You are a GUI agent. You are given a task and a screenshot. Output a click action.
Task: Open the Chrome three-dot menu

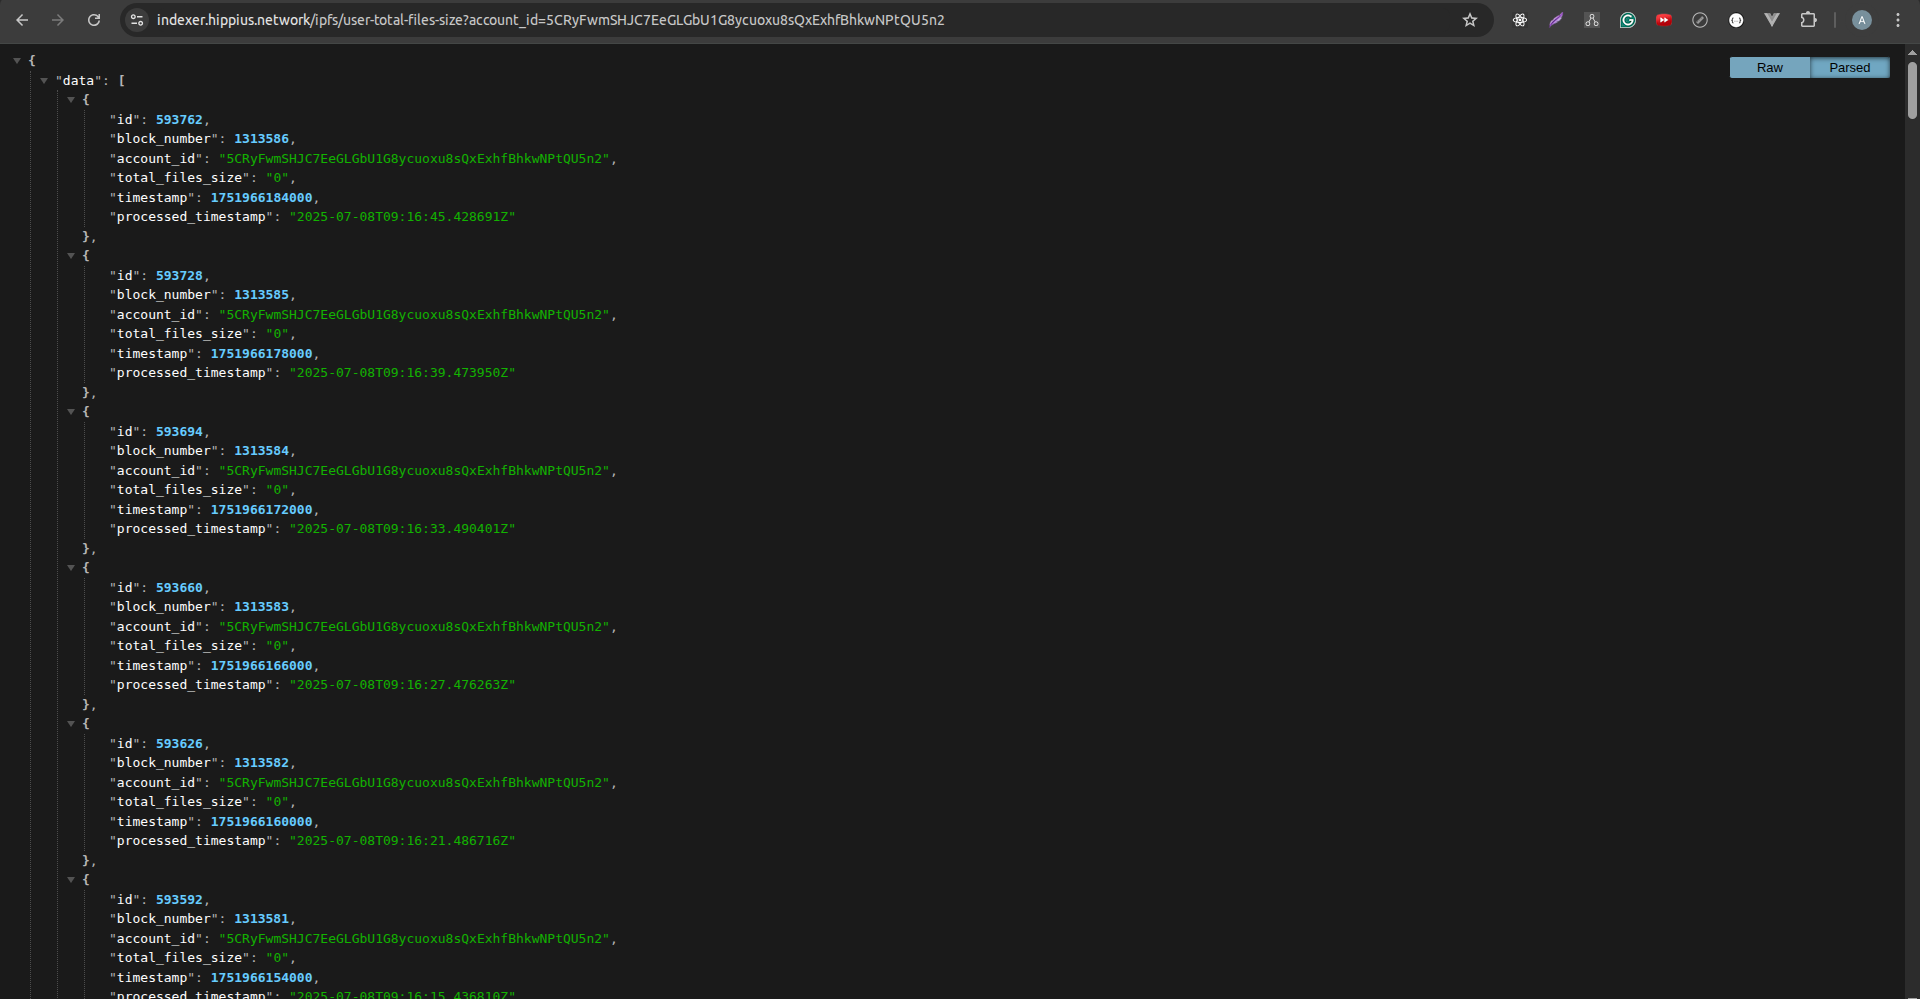[x=1898, y=20]
